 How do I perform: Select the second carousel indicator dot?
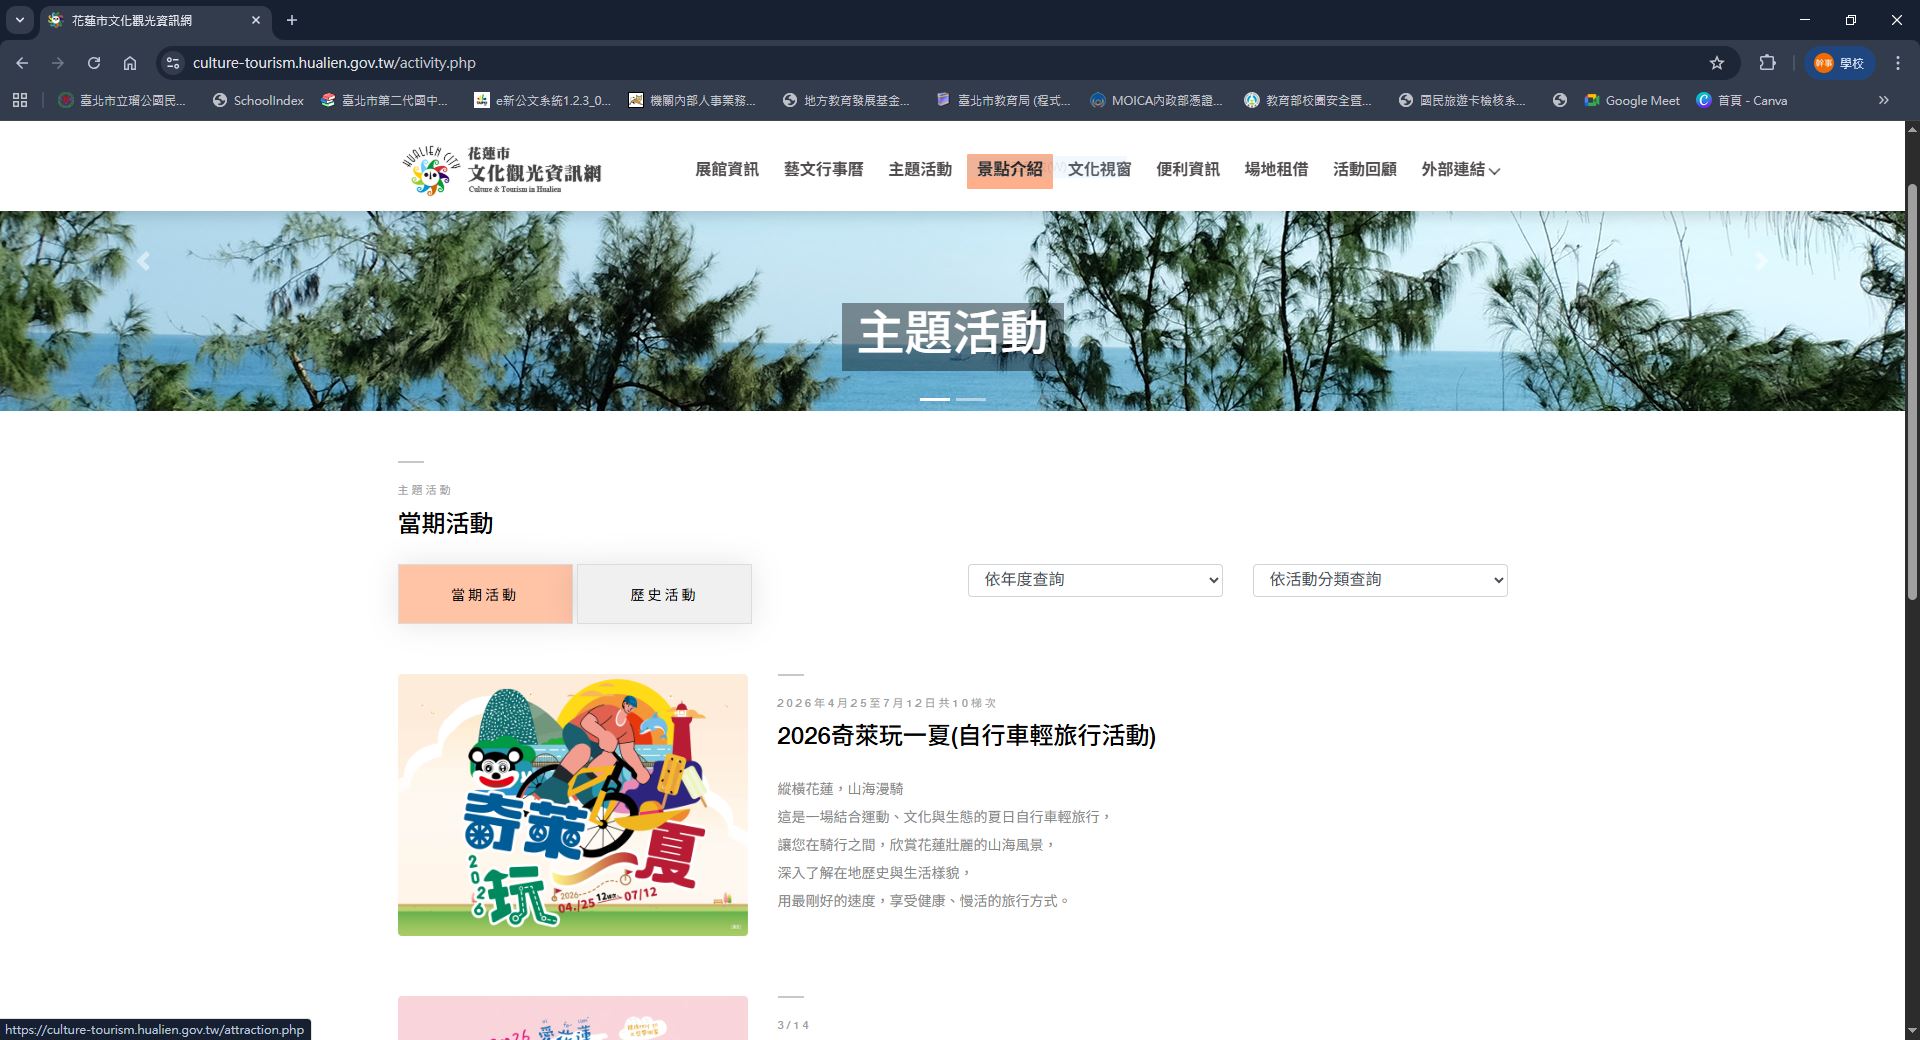tap(971, 399)
